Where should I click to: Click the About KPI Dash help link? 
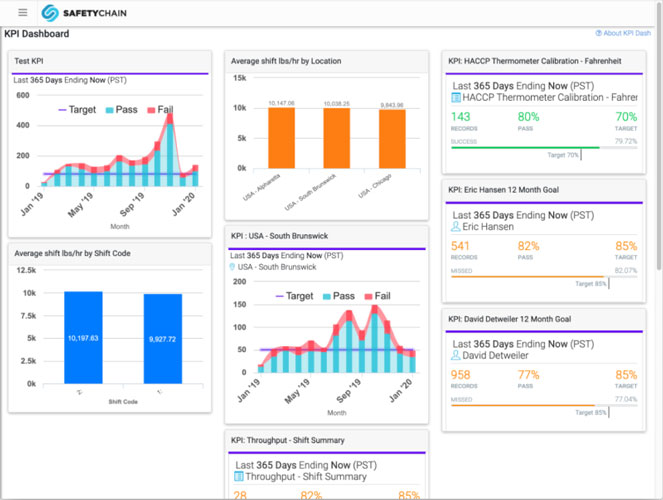point(623,34)
